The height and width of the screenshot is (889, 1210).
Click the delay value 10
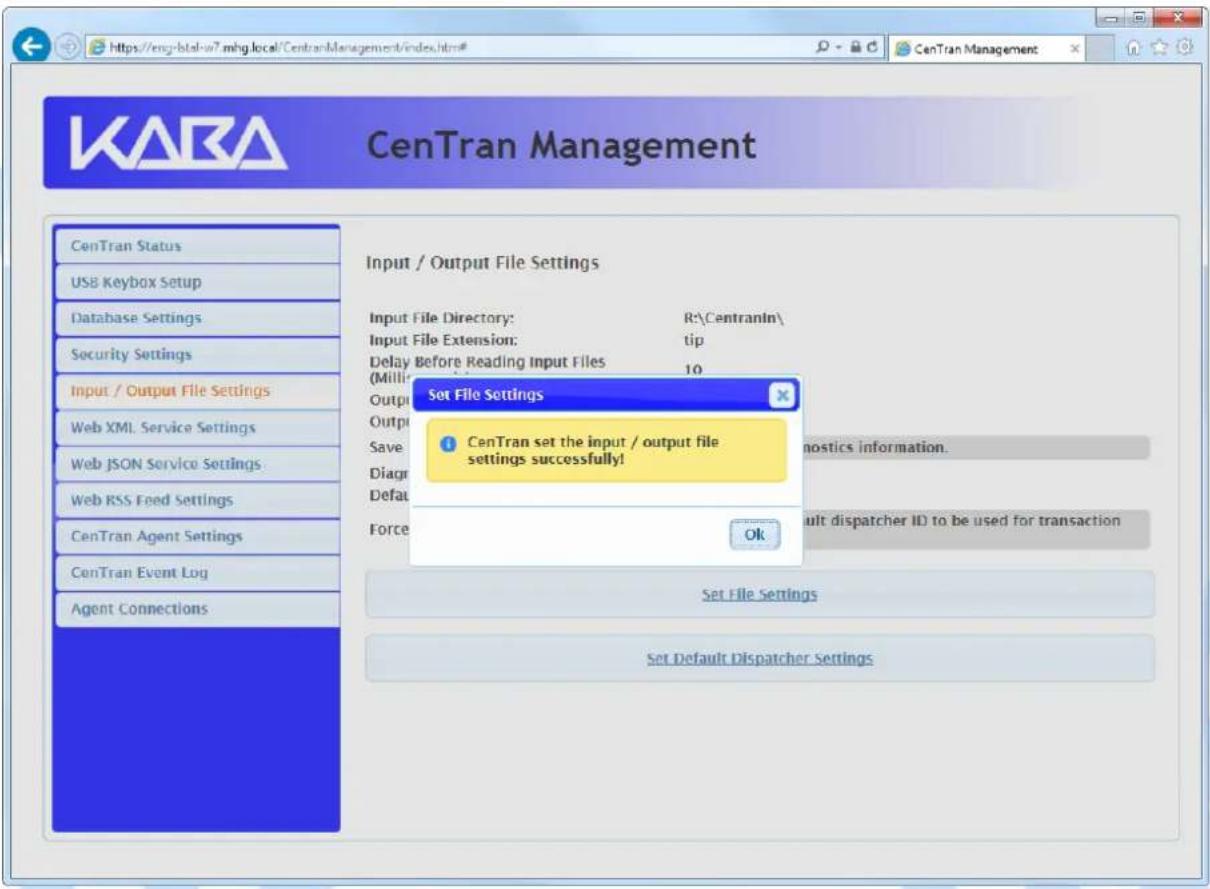[692, 370]
